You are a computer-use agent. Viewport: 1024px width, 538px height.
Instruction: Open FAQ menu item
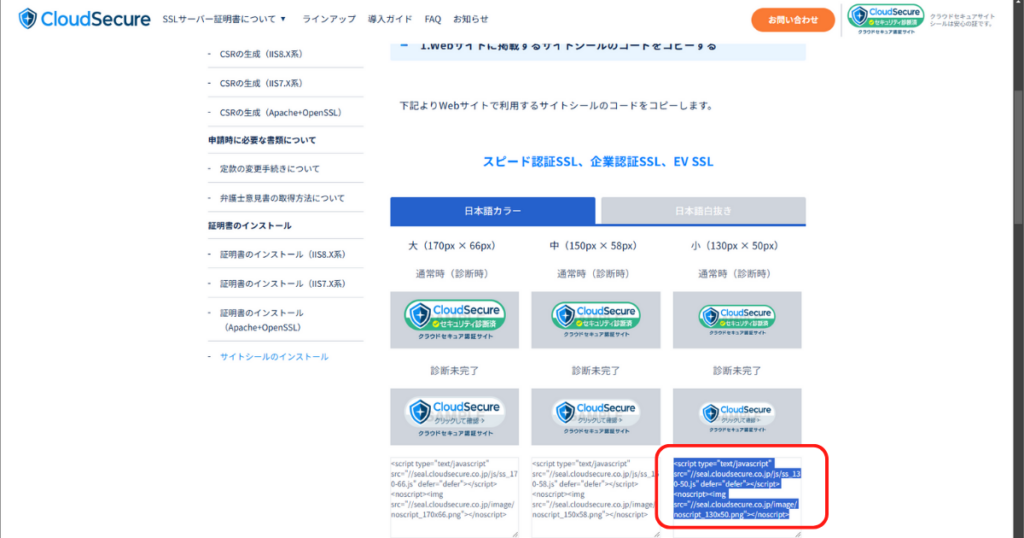pyautogui.click(x=432, y=19)
